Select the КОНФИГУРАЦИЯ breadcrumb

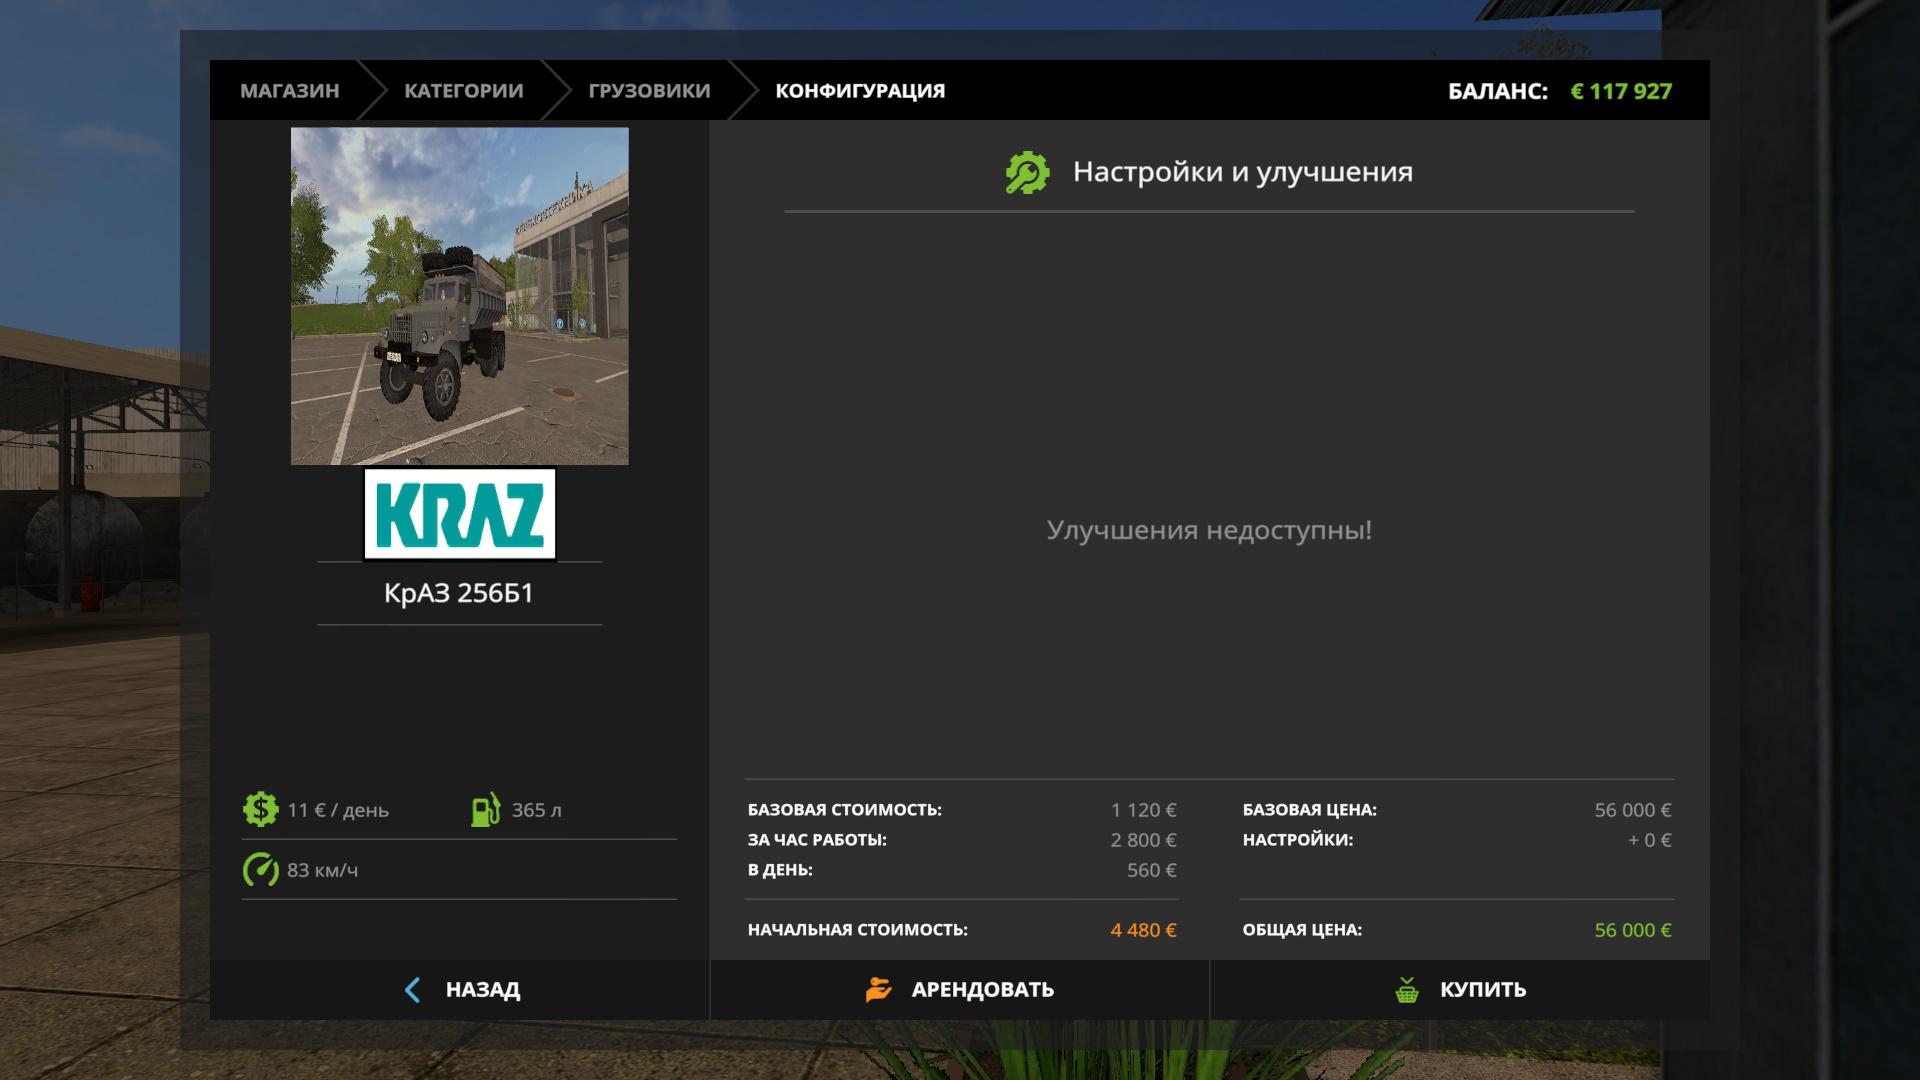(859, 91)
